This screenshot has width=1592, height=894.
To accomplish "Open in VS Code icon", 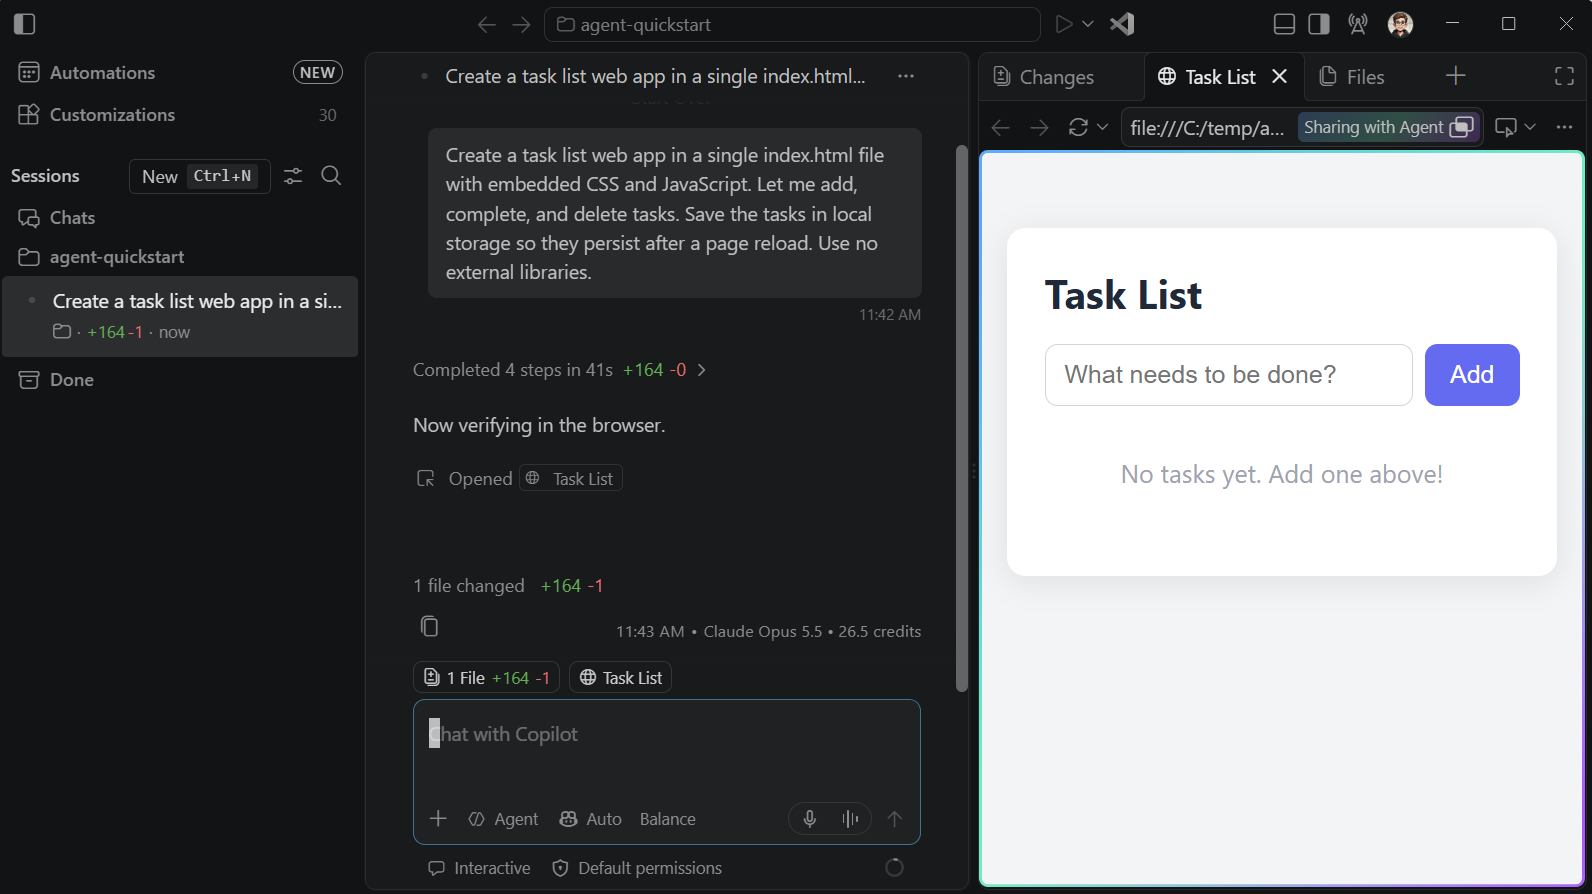I will click(1122, 24).
